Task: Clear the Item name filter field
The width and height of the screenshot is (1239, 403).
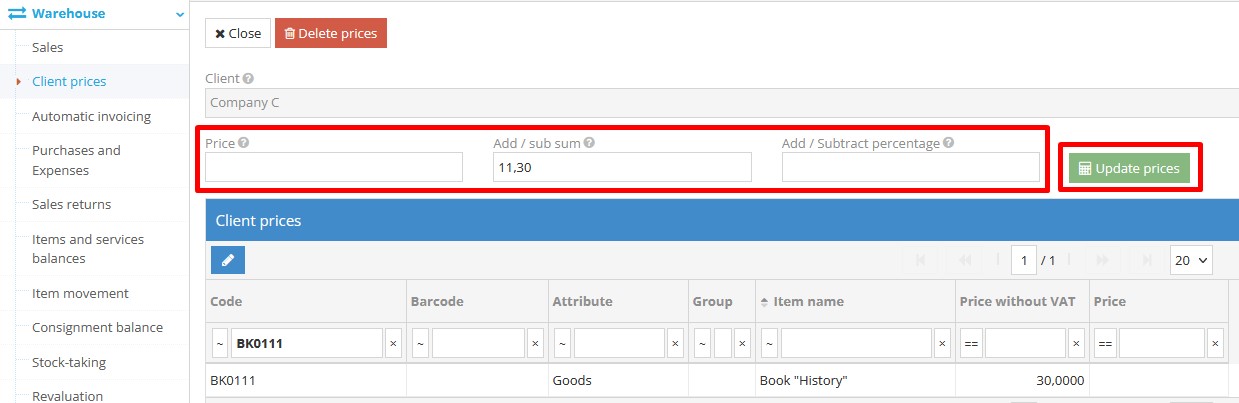Action: coord(942,344)
